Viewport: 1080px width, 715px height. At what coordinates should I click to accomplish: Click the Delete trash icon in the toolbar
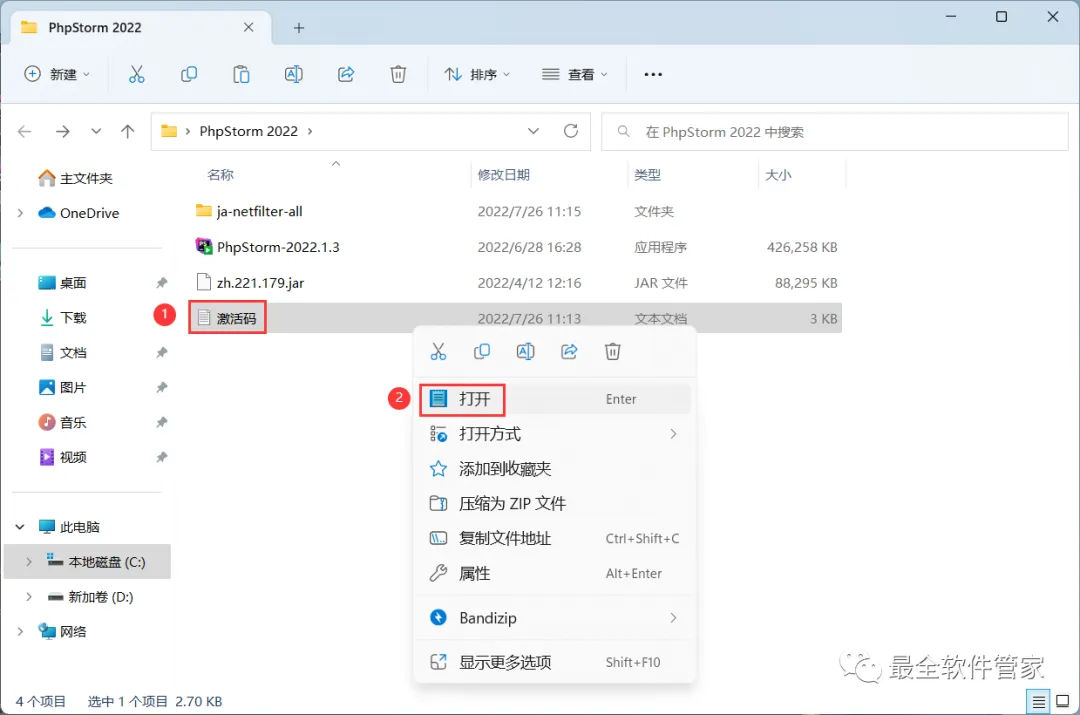(398, 74)
